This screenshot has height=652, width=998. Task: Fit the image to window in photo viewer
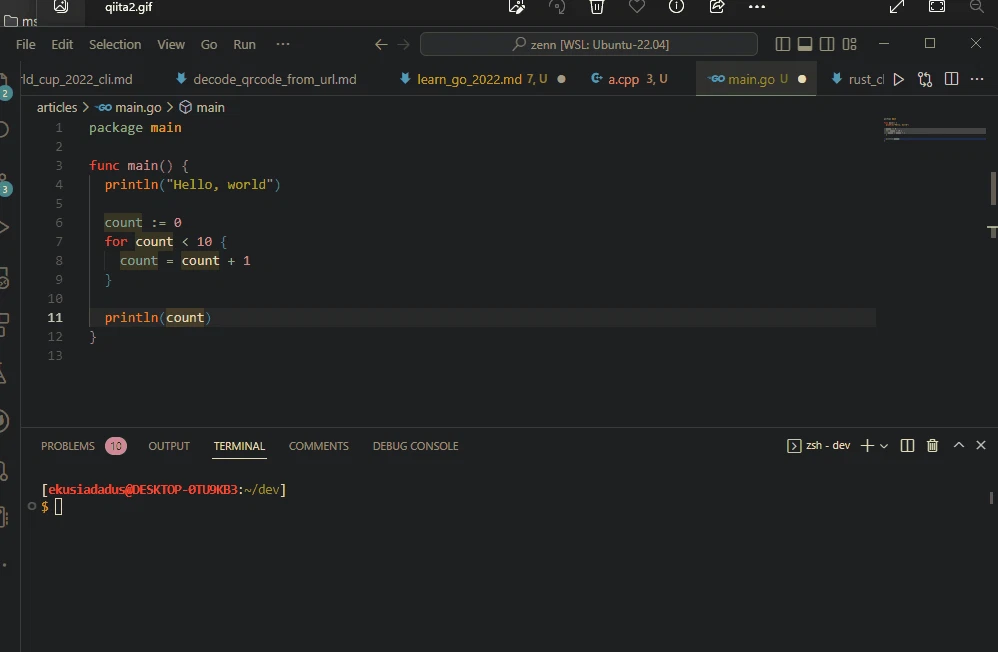point(937,6)
